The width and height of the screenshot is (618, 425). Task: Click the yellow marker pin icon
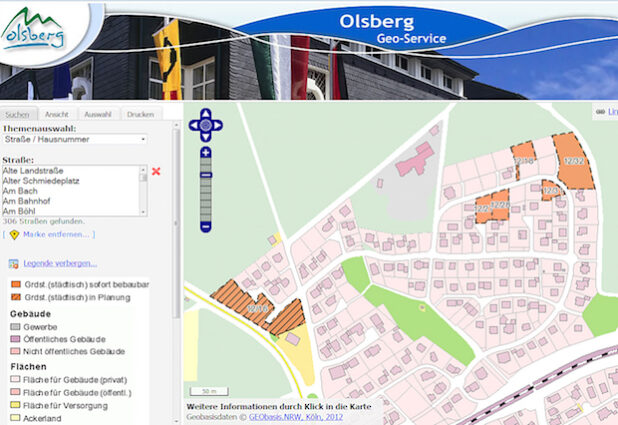click(x=14, y=235)
